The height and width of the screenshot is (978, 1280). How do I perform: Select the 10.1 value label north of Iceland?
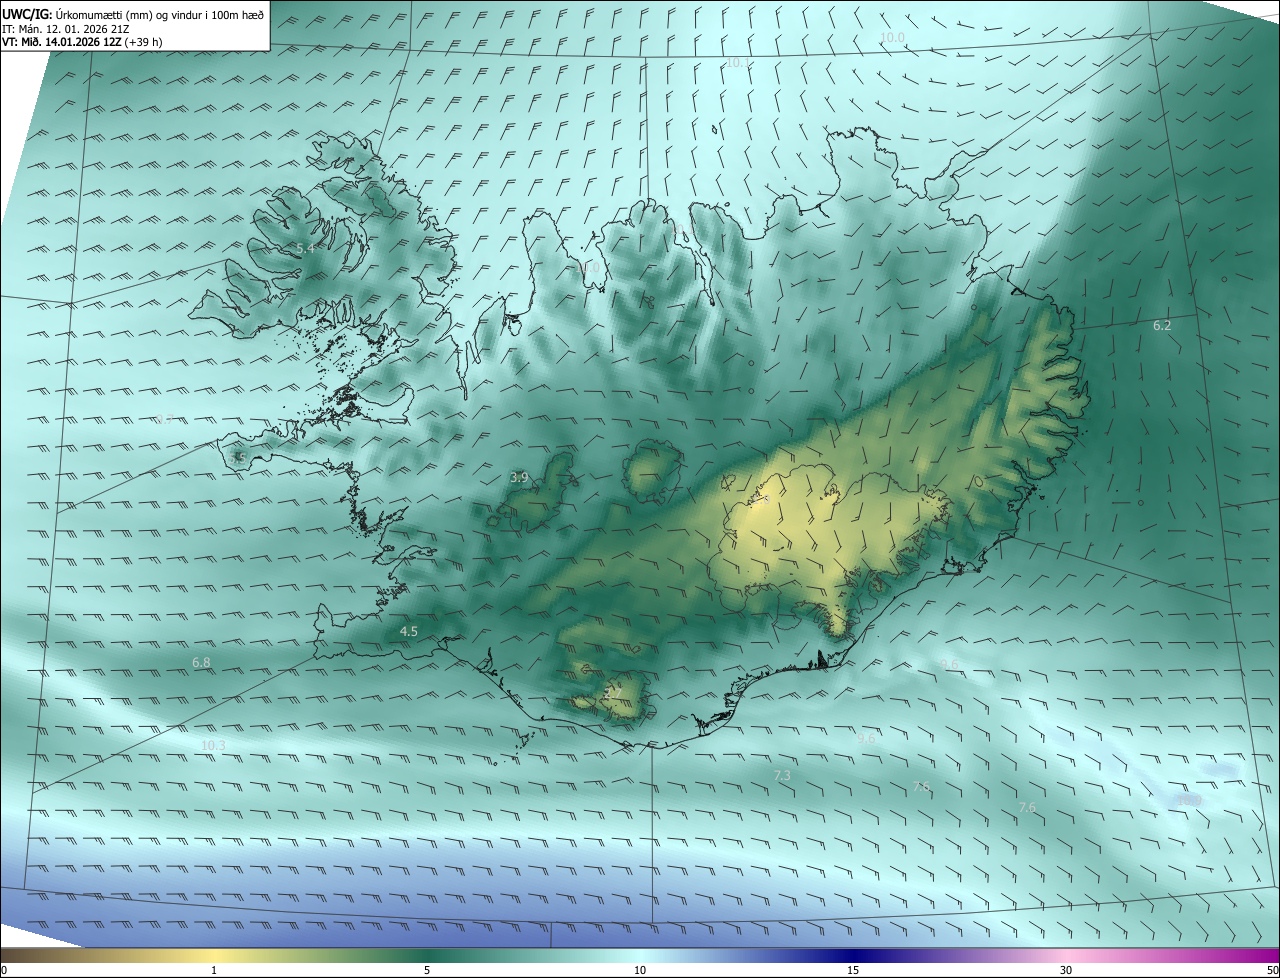coord(737,62)
